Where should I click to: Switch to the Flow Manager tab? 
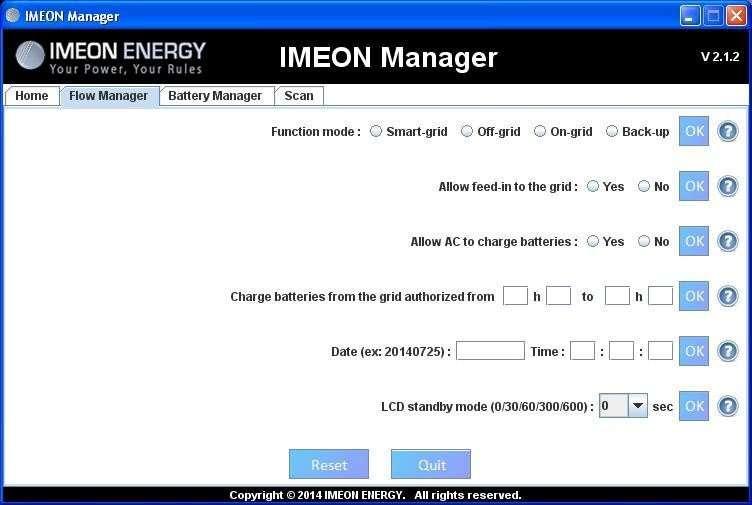(108, 96)
